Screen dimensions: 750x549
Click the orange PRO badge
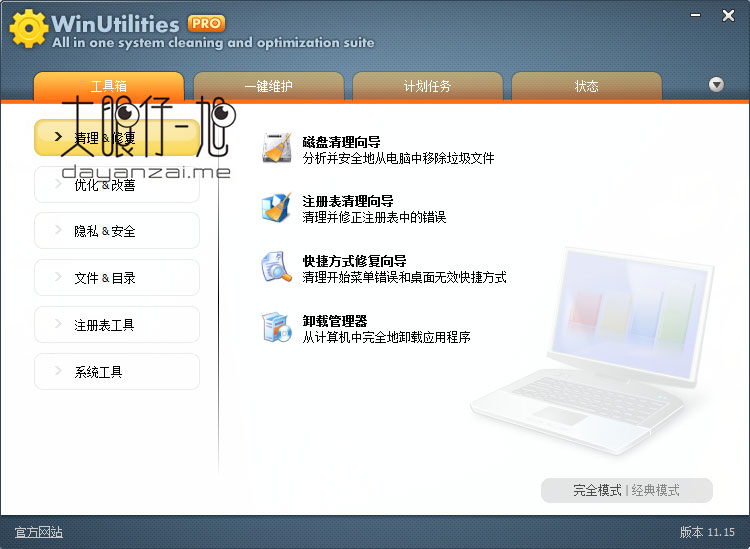coord(206,23)
